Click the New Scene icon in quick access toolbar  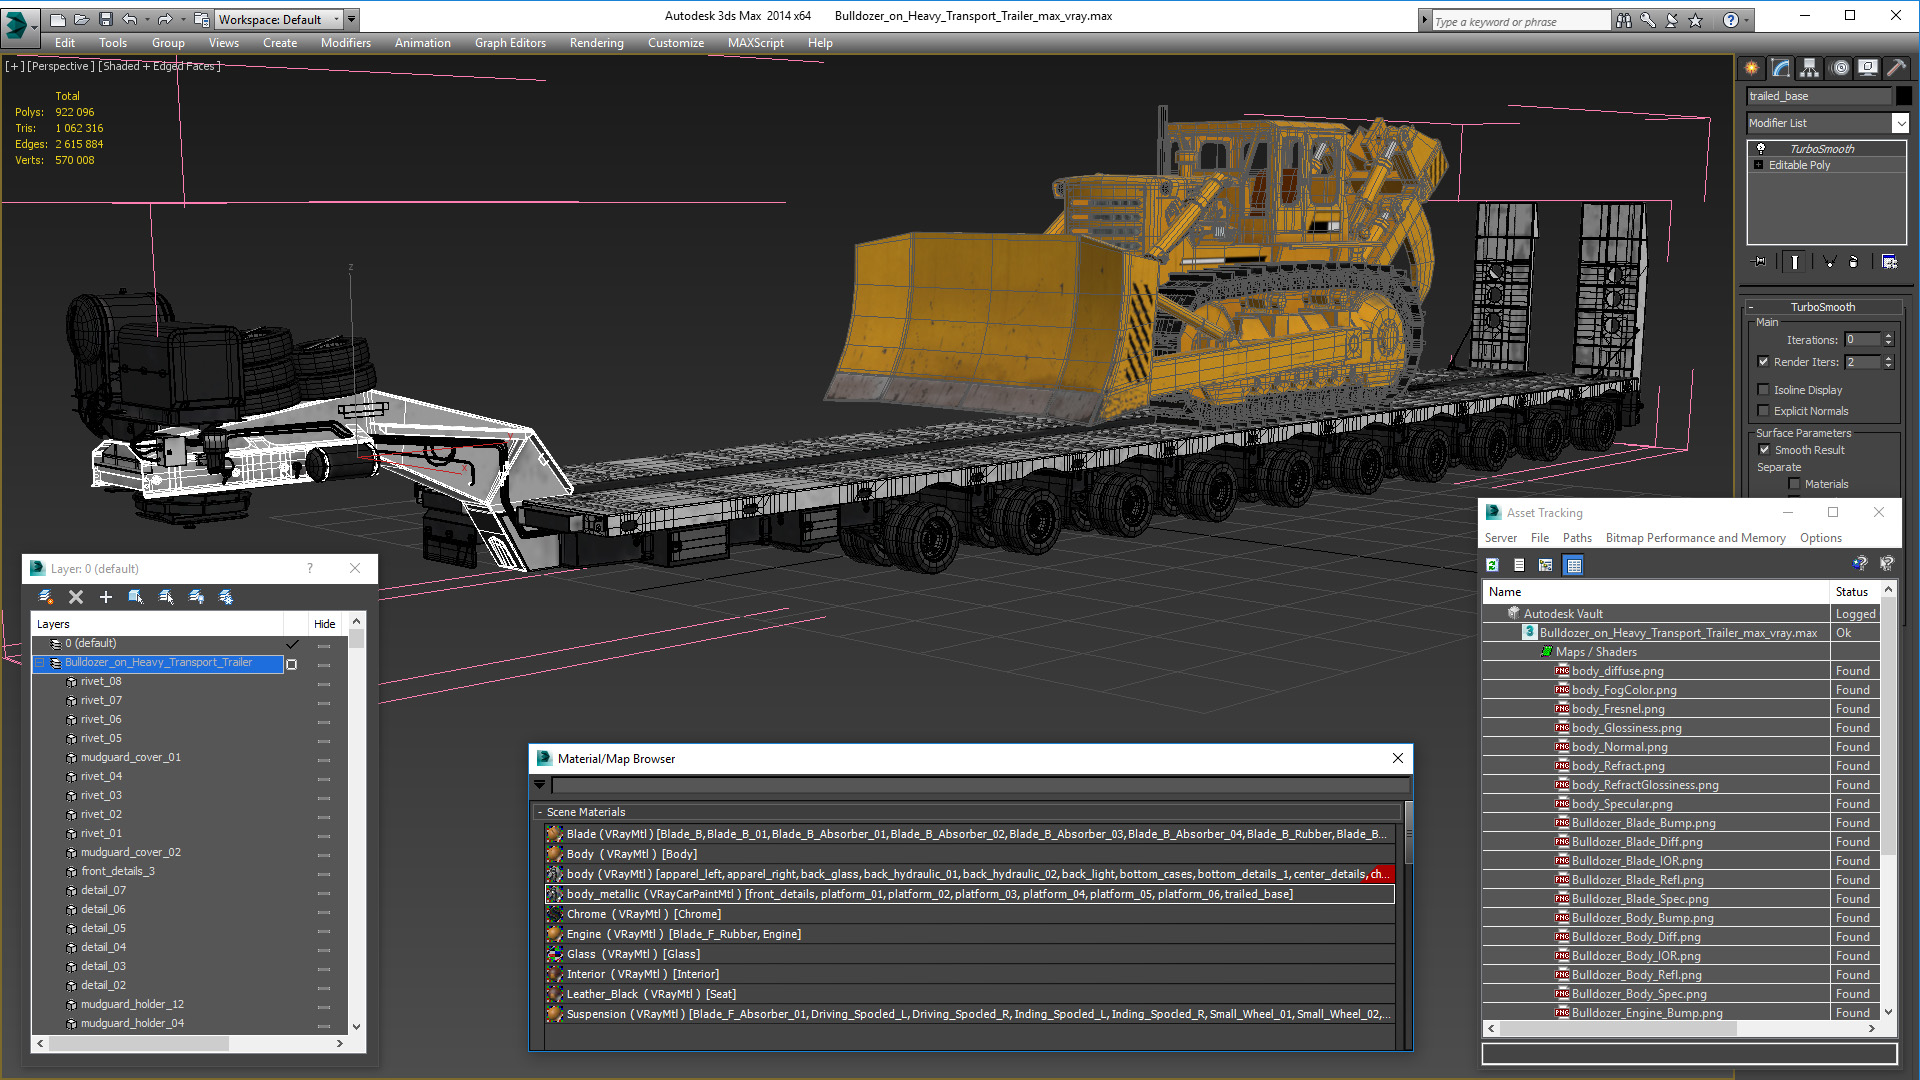click(58, 19)
